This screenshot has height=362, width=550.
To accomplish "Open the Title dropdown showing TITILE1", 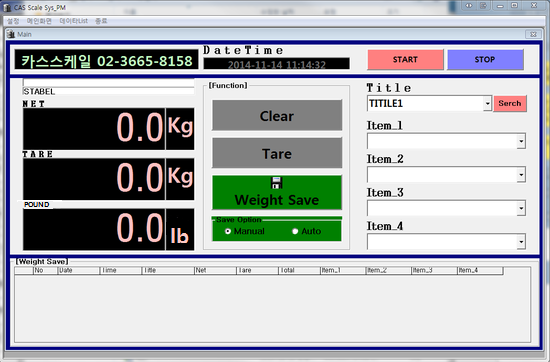I will pyautogui.click(x=487, y=103).
